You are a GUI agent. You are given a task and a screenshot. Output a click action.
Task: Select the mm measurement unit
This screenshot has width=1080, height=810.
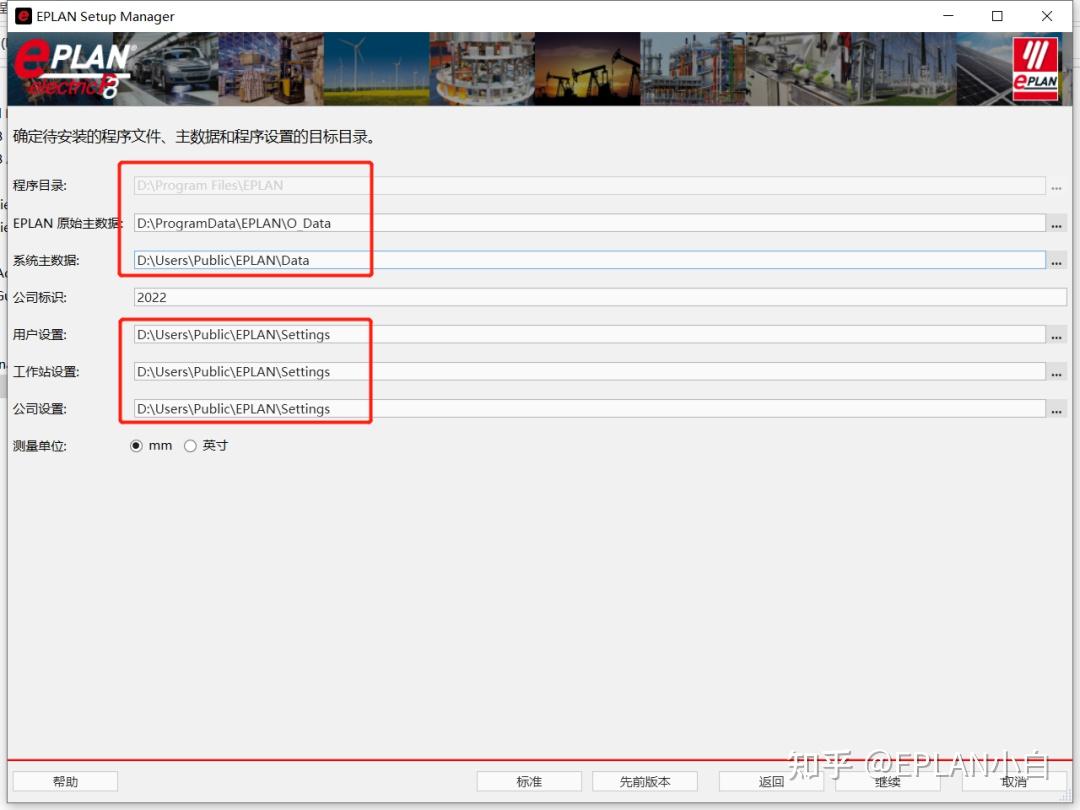136,446
